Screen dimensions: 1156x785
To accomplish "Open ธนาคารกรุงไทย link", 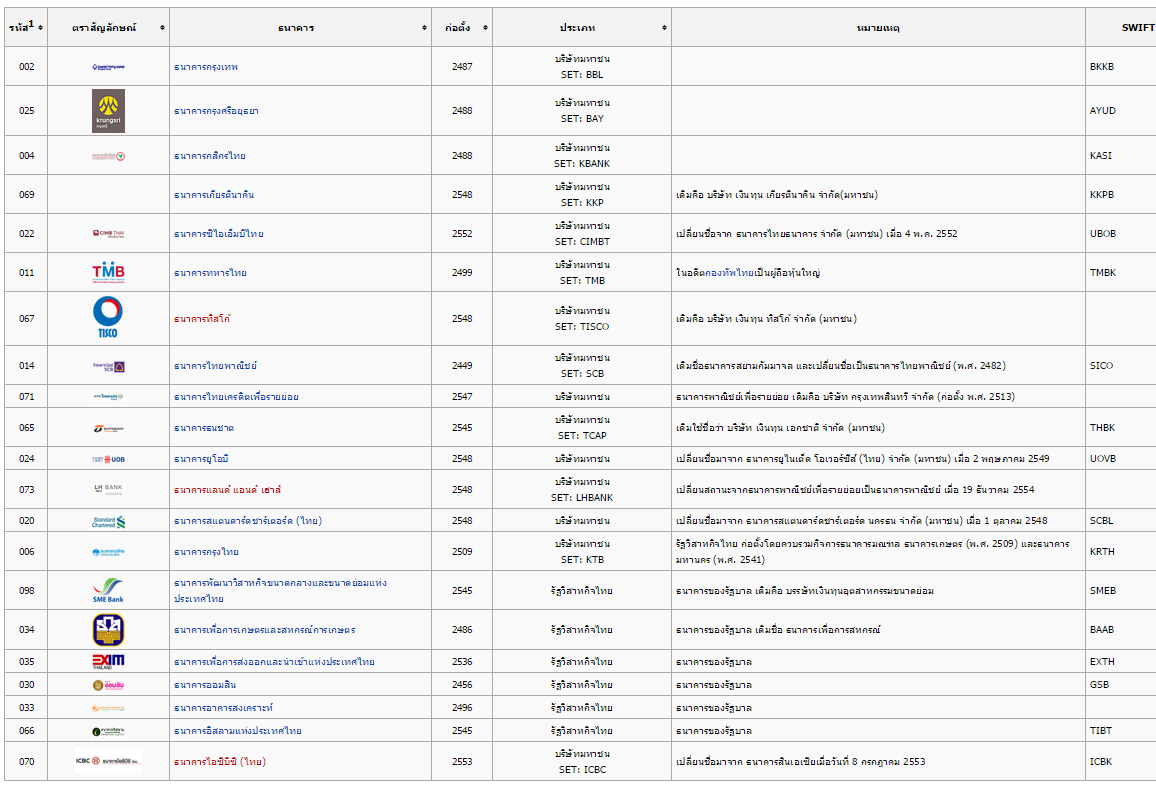I will tap(206, 552).
